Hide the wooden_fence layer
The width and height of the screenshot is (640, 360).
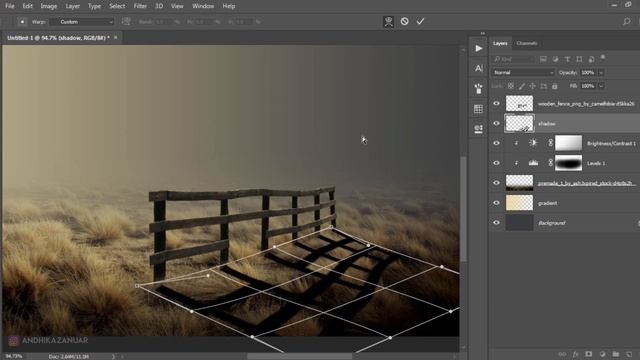496,104
